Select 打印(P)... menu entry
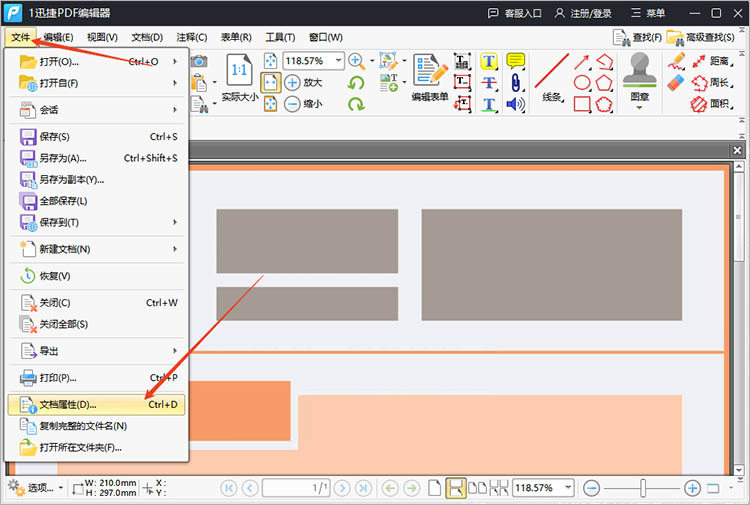Screen dimensions: 750x505 97,378
